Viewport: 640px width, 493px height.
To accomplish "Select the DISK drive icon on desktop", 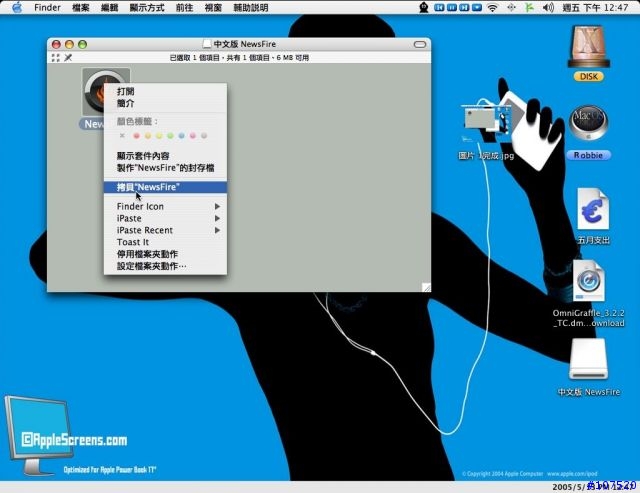I will 589,47.
